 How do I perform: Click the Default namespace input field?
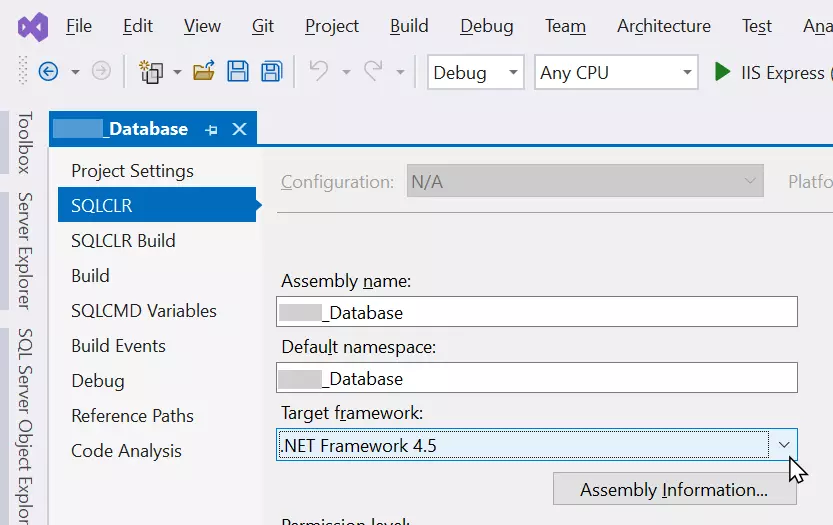[537, 377]
